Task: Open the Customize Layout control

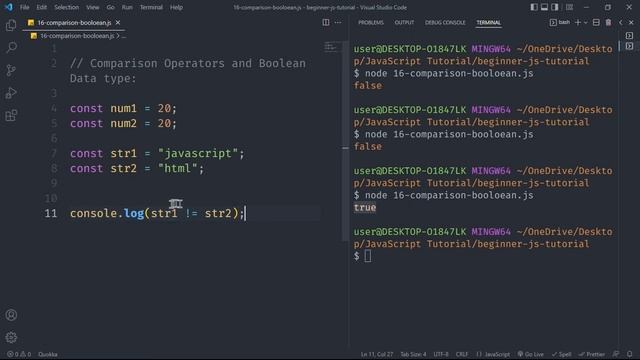Action: click(x=569, y=7)
